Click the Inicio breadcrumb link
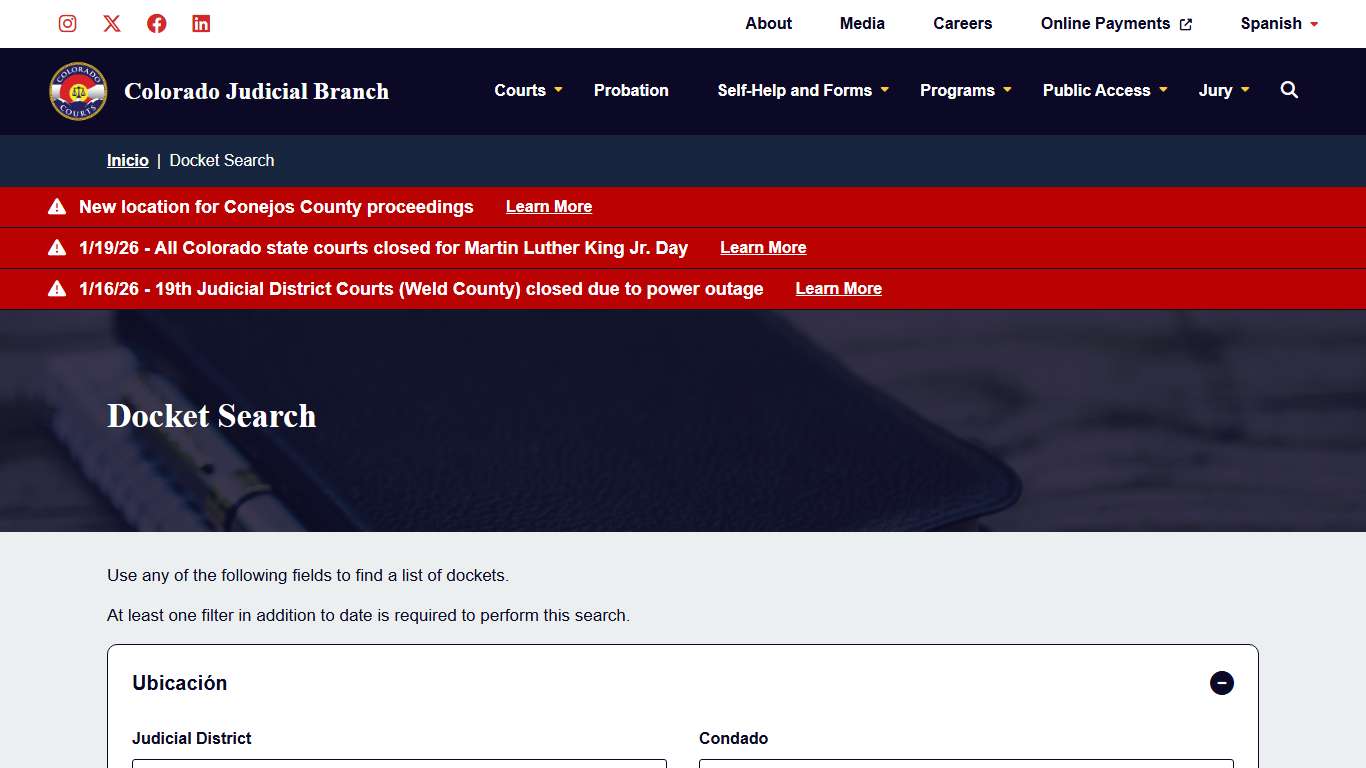This screenshot has height=768, width=1366. 128,161
